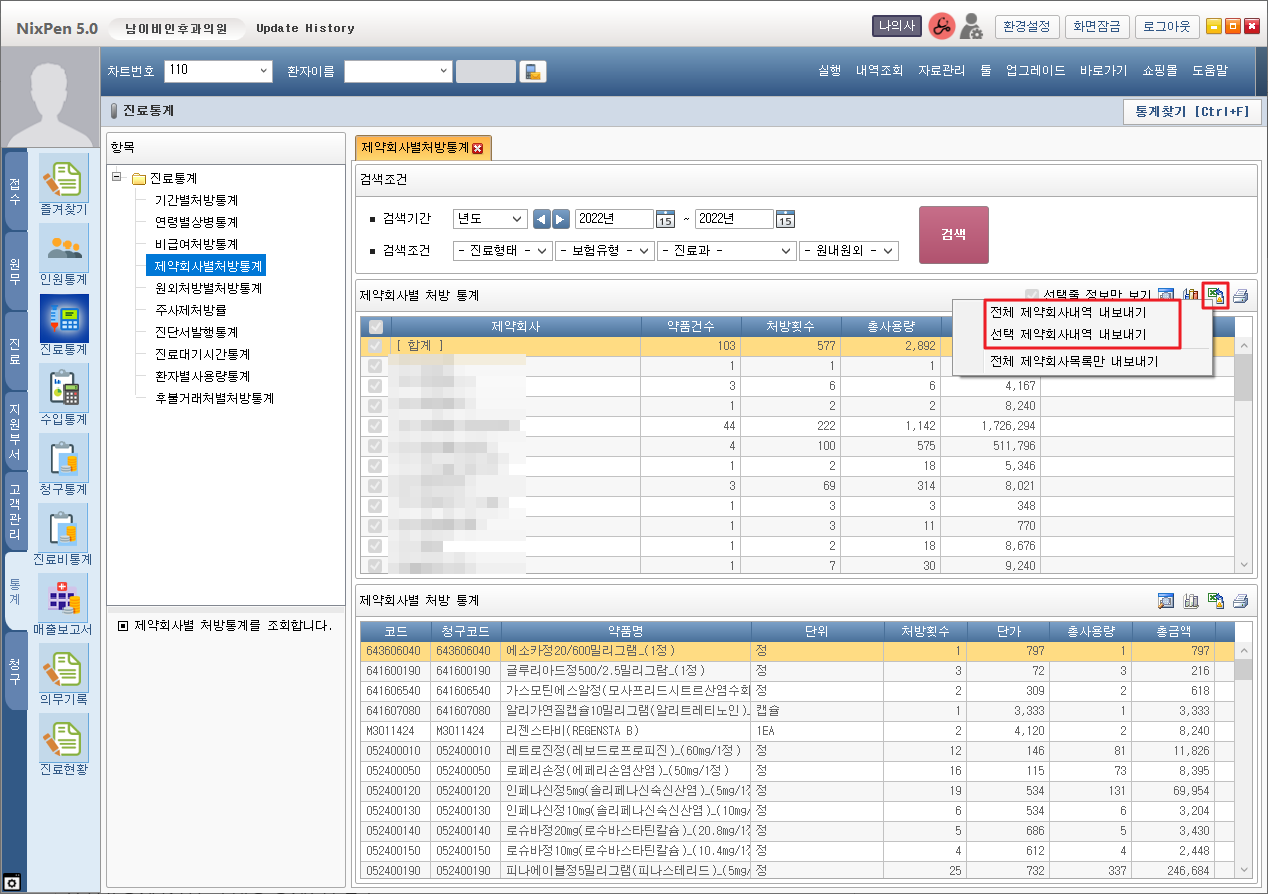Click the red 검색 button

pyautogui.click(x=953, y=235)
